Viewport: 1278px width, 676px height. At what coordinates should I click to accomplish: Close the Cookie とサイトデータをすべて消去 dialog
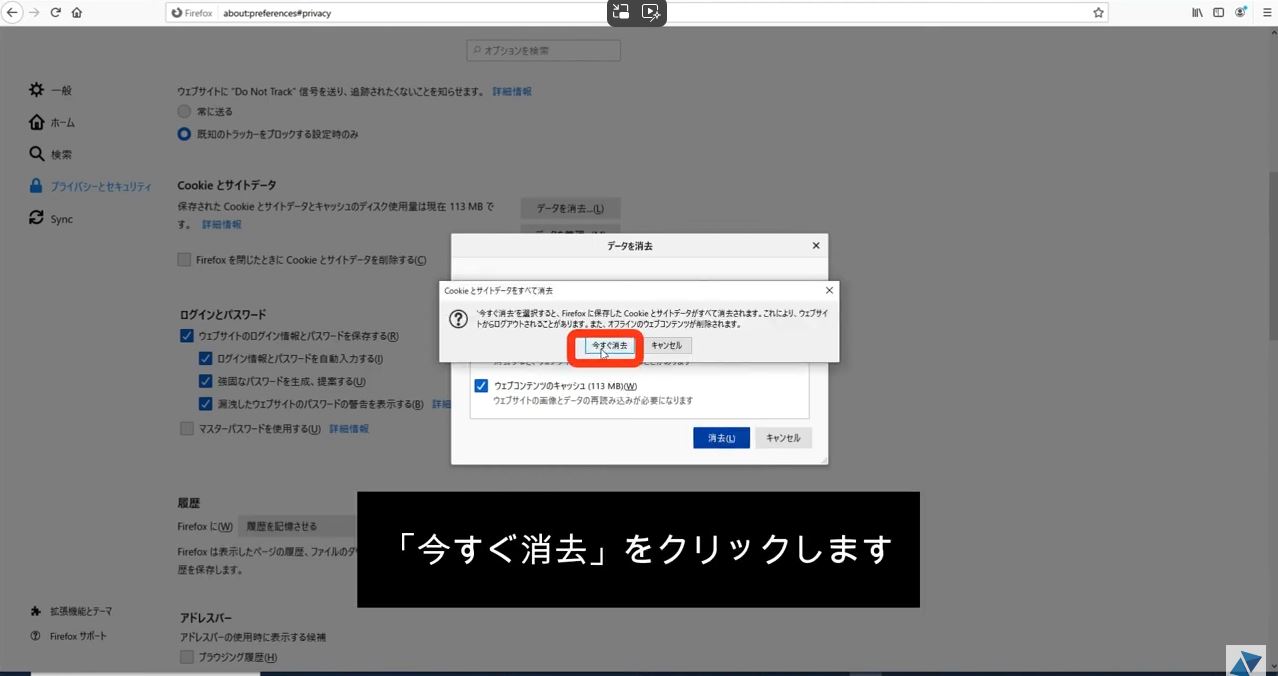coord(829,290)
